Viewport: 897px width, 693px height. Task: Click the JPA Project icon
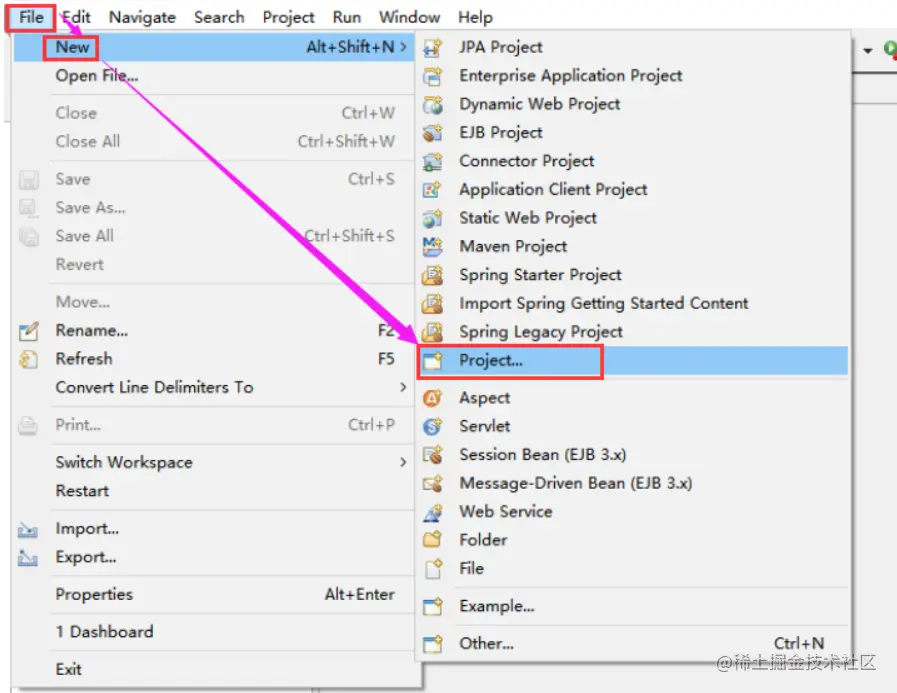click(x=432, y=47)
